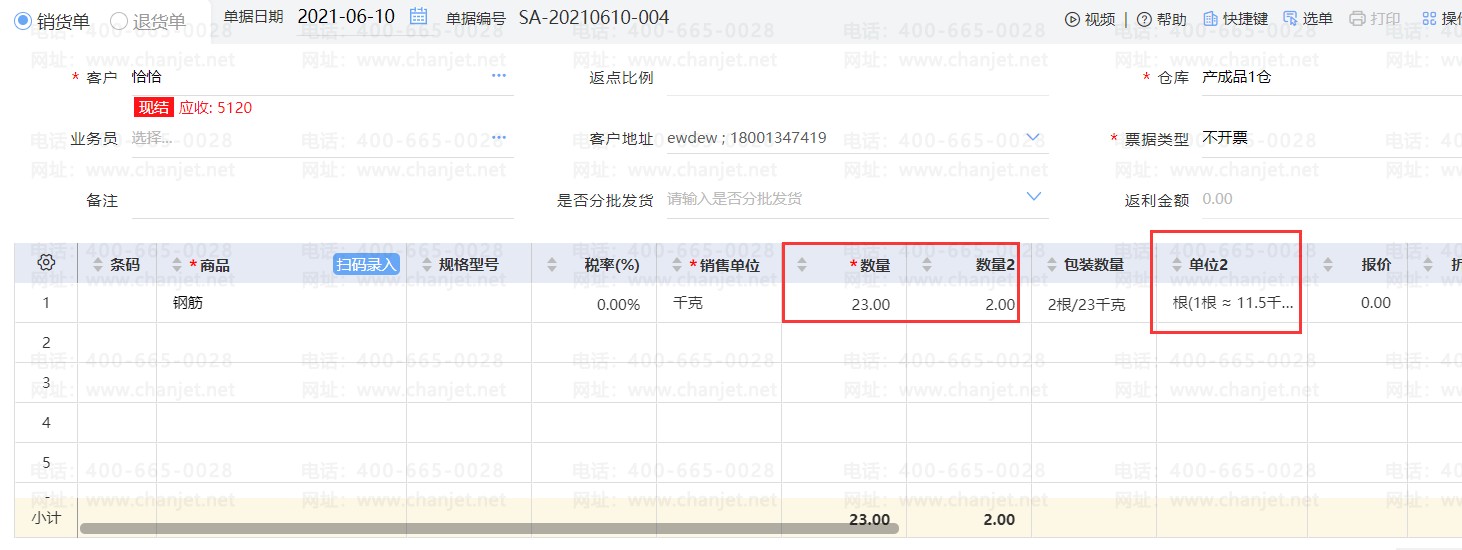Screen dimensions: 1462x550
Task: Open the 票据类型 field 不开票
Action: coord(1330,138)
